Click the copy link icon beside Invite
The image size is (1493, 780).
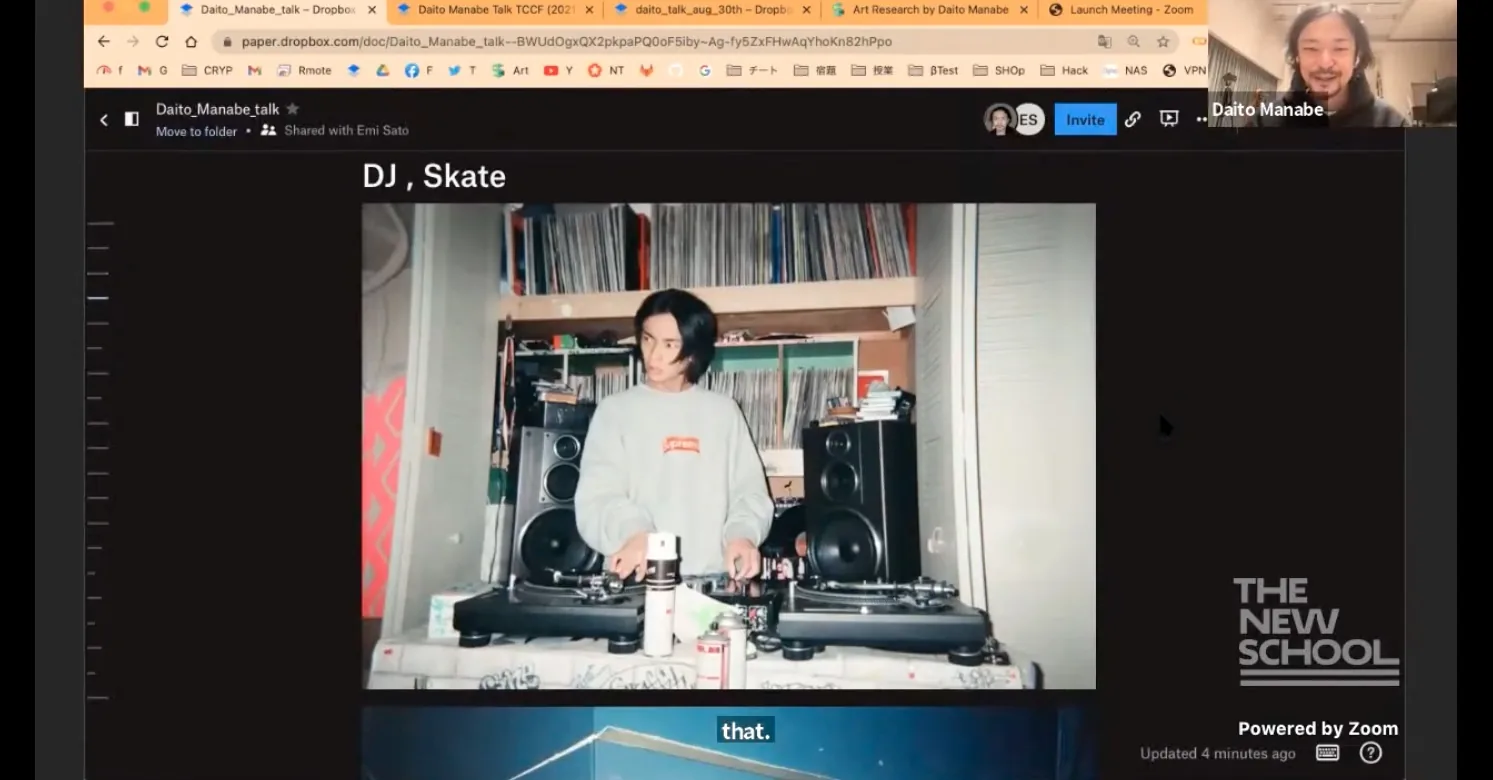coord(1132,119)
